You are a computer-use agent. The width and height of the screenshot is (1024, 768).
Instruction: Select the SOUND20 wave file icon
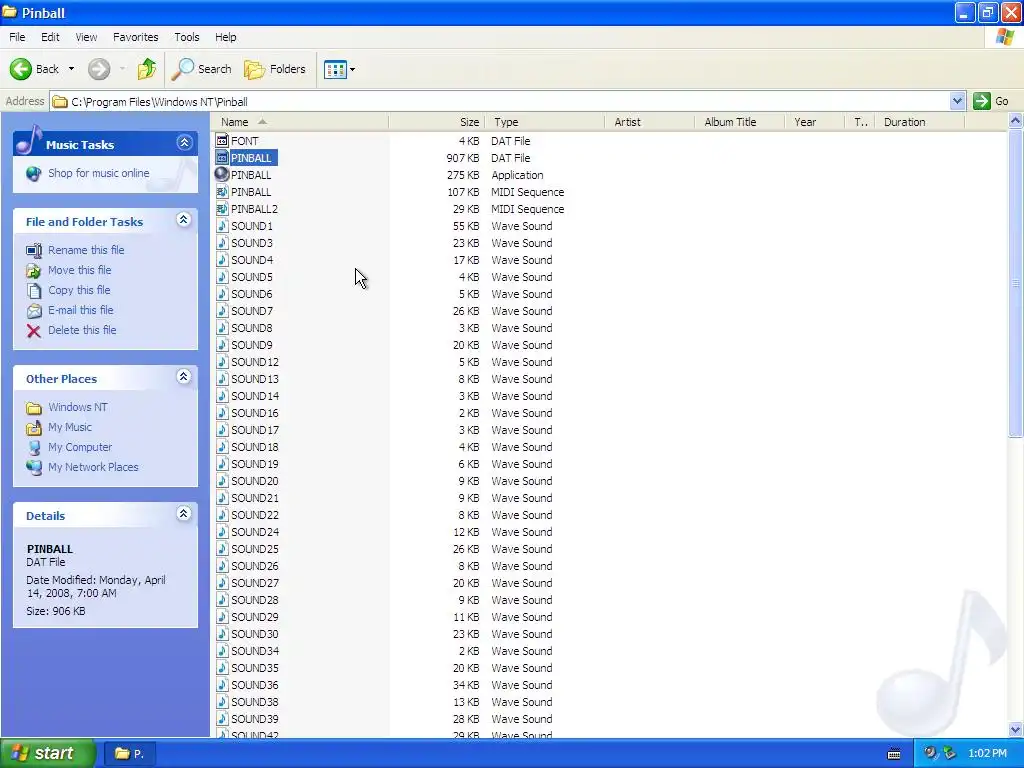pyautogui.click(x=222, y=480)
